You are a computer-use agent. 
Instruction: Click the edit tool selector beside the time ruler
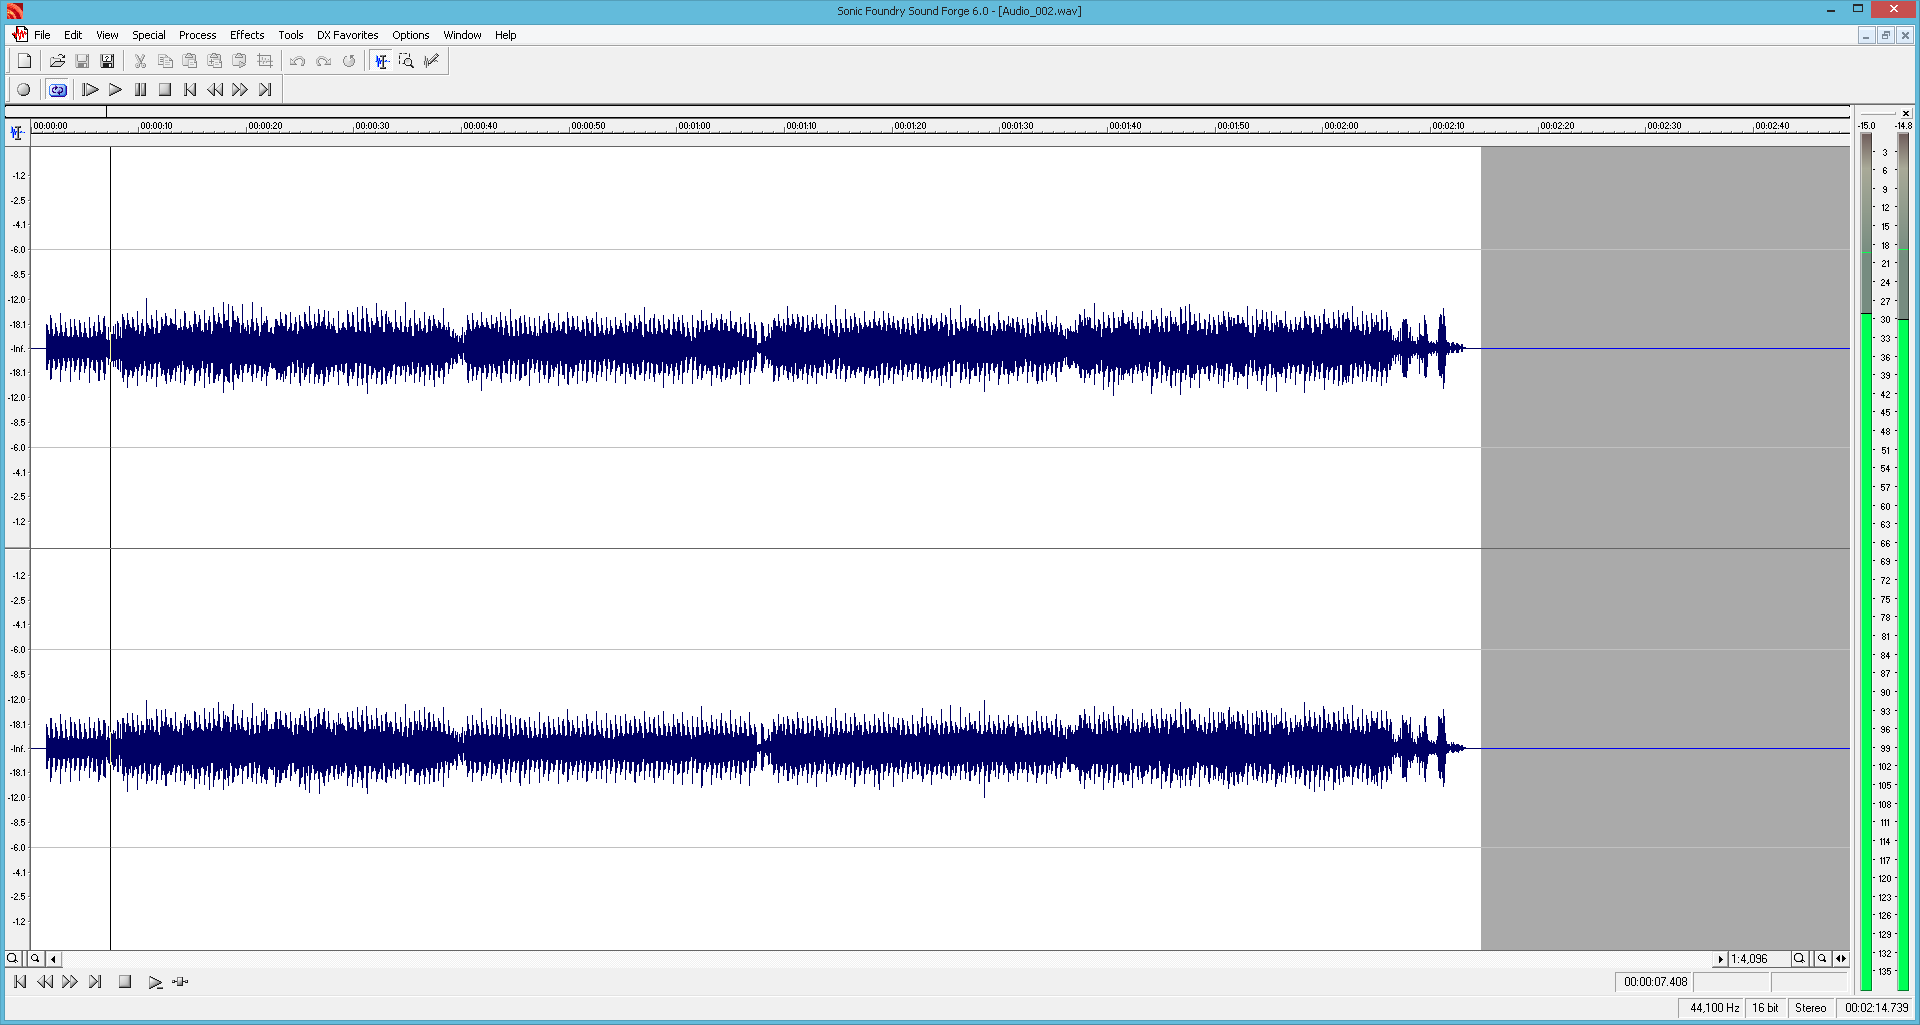(x=17, y=132)
